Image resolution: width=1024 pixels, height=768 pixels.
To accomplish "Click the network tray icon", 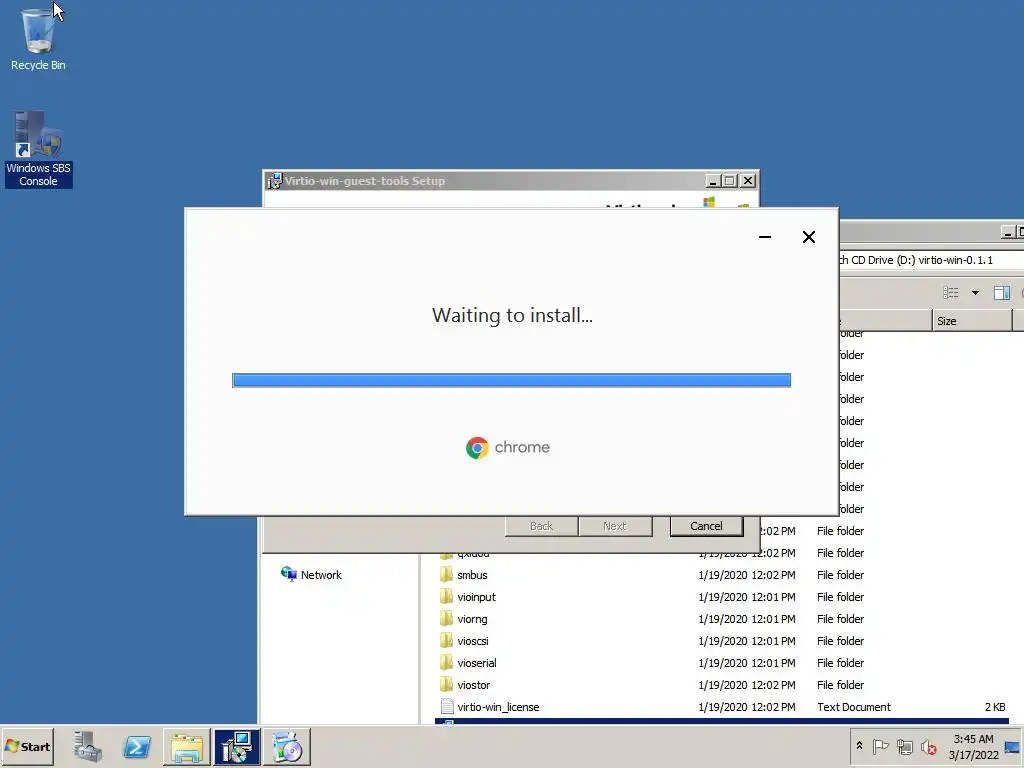I will 904,746.
